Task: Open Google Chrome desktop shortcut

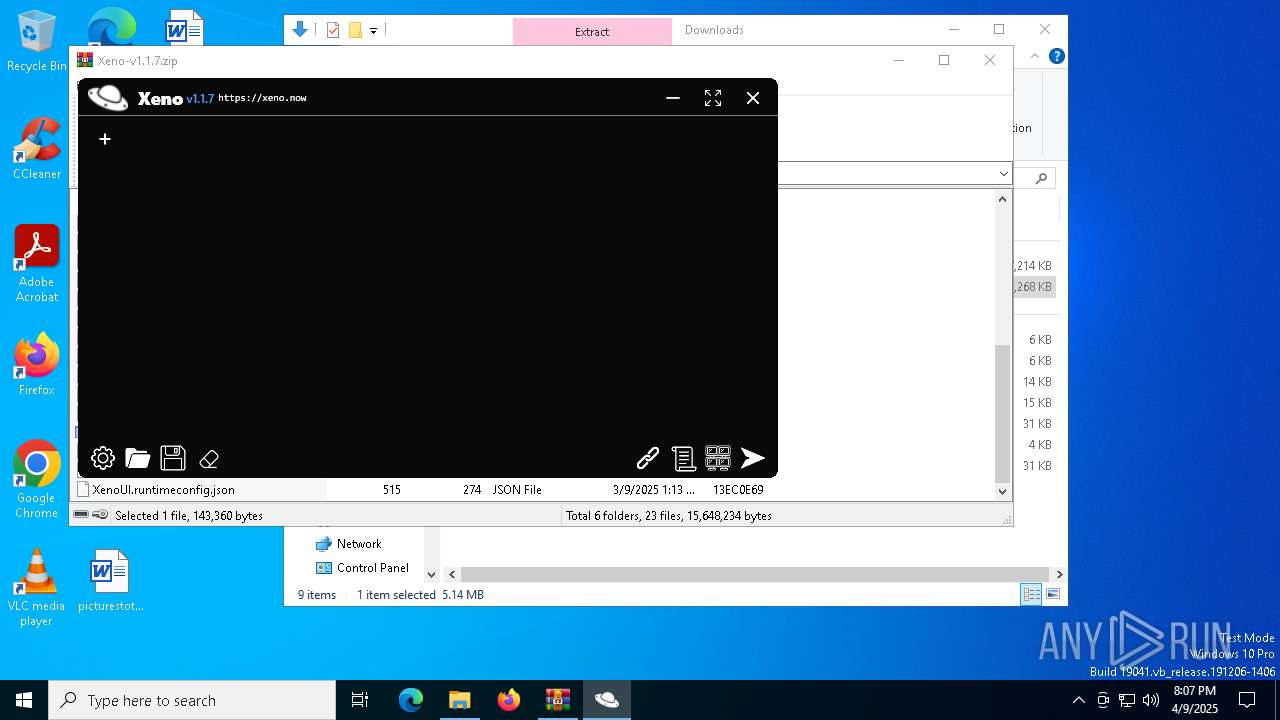Action: [x=37, y=480]
